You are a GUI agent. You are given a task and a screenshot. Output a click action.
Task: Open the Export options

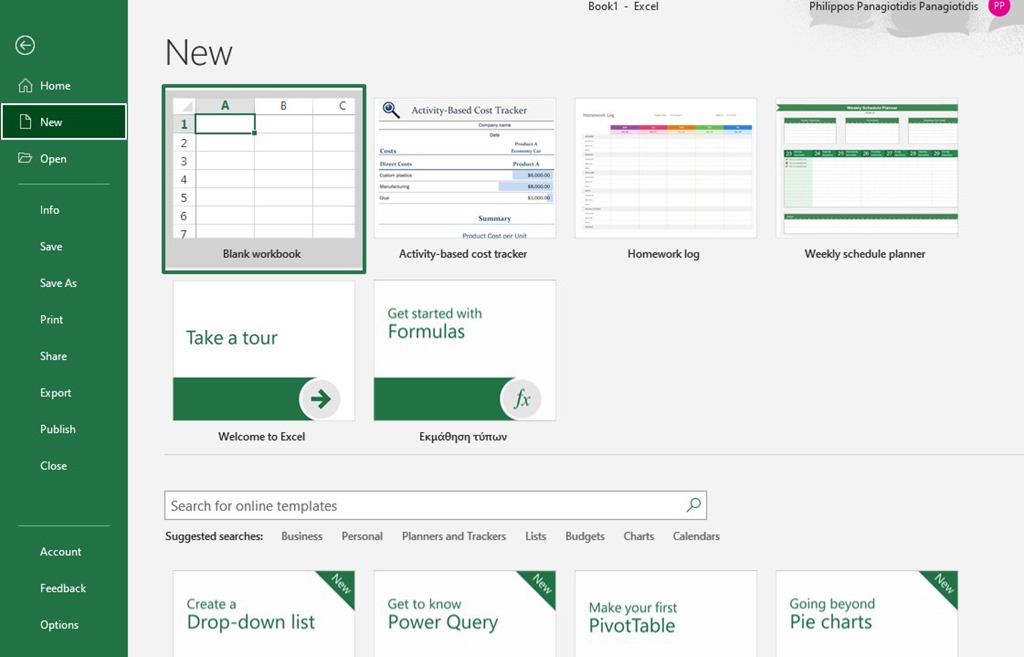(56, 393)
